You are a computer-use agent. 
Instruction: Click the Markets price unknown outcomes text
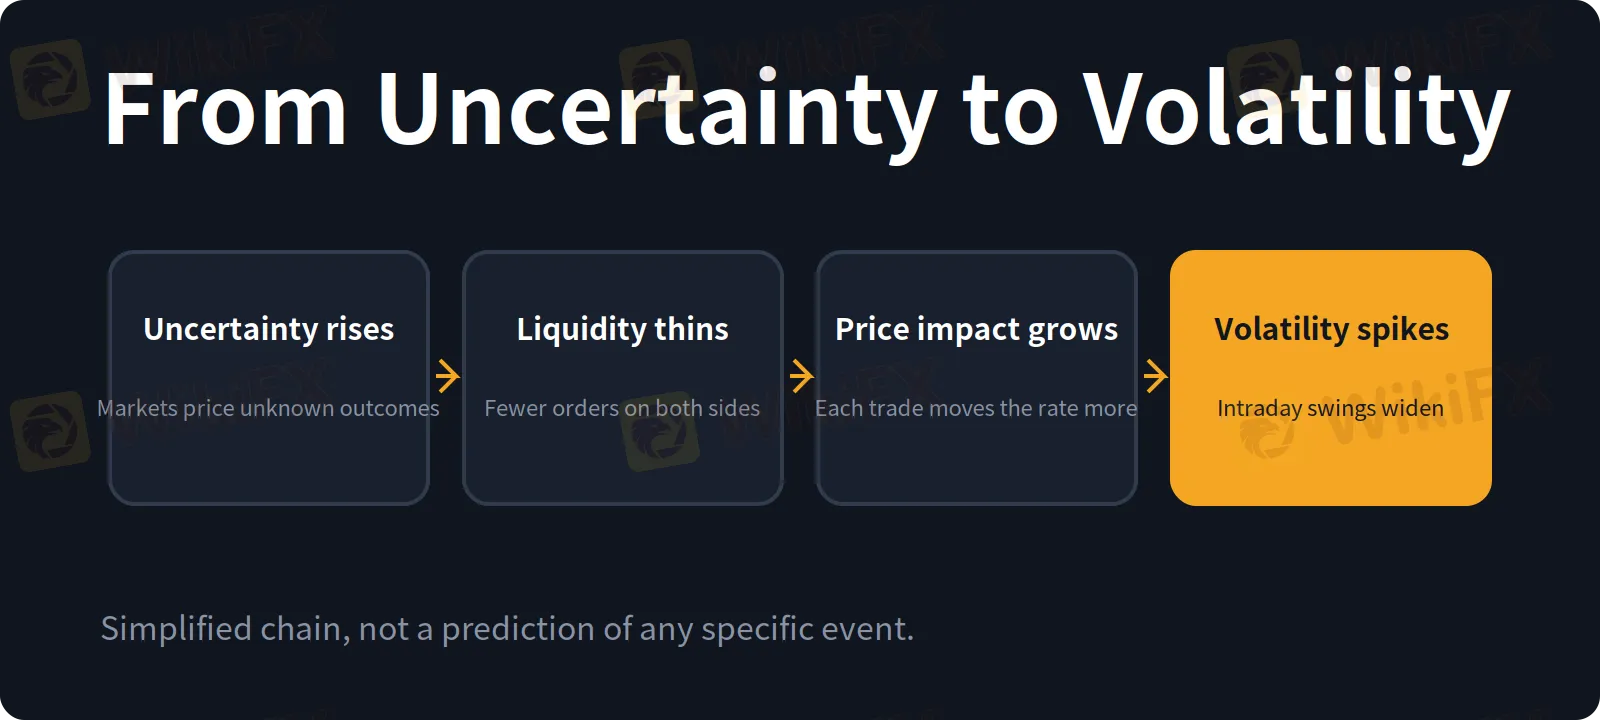point(268,408)
